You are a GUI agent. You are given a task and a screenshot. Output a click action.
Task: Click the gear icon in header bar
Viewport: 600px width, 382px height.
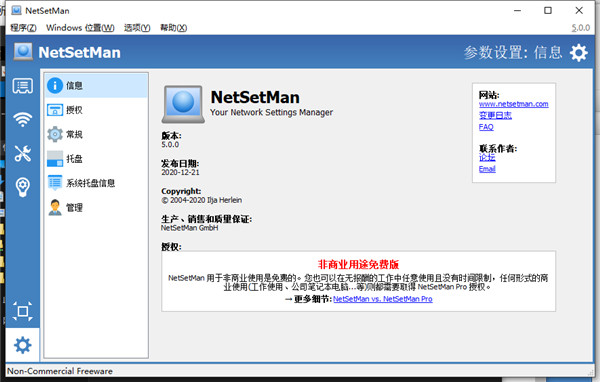click(579, 52)
